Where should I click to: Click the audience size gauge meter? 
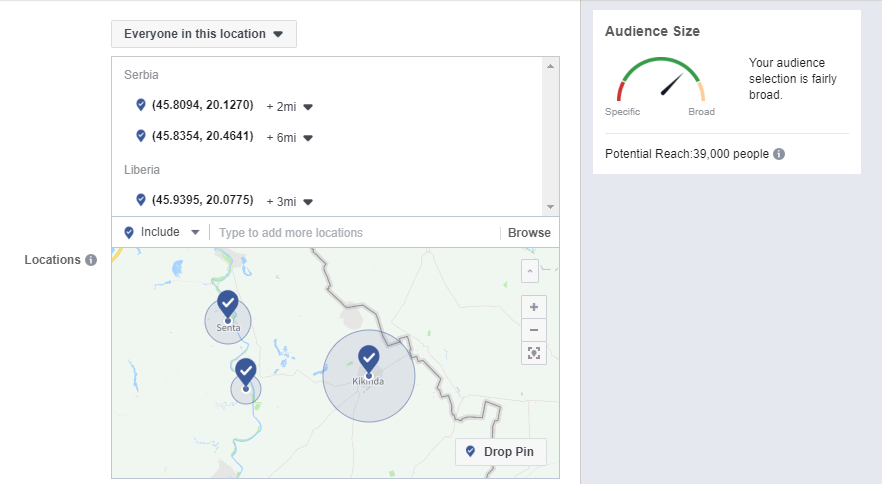tap(661, 80)
